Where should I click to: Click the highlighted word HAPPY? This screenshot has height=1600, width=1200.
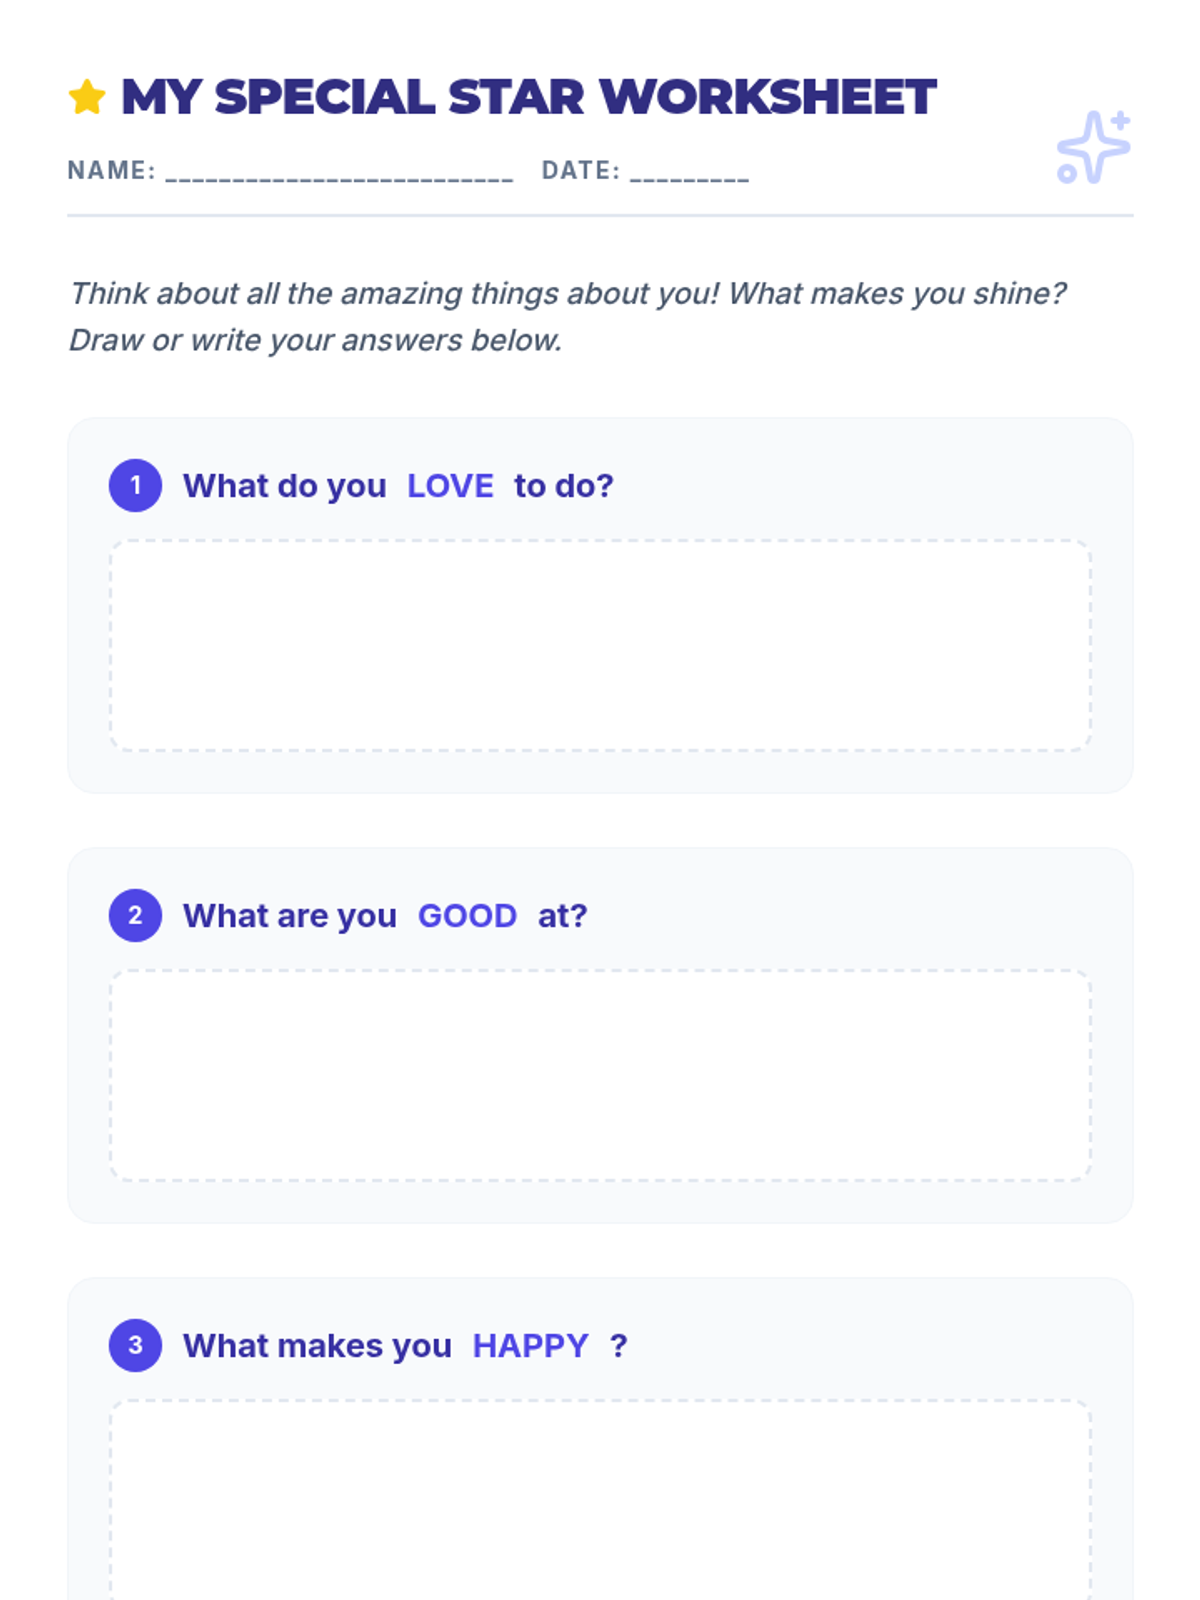pos(530,1346)
